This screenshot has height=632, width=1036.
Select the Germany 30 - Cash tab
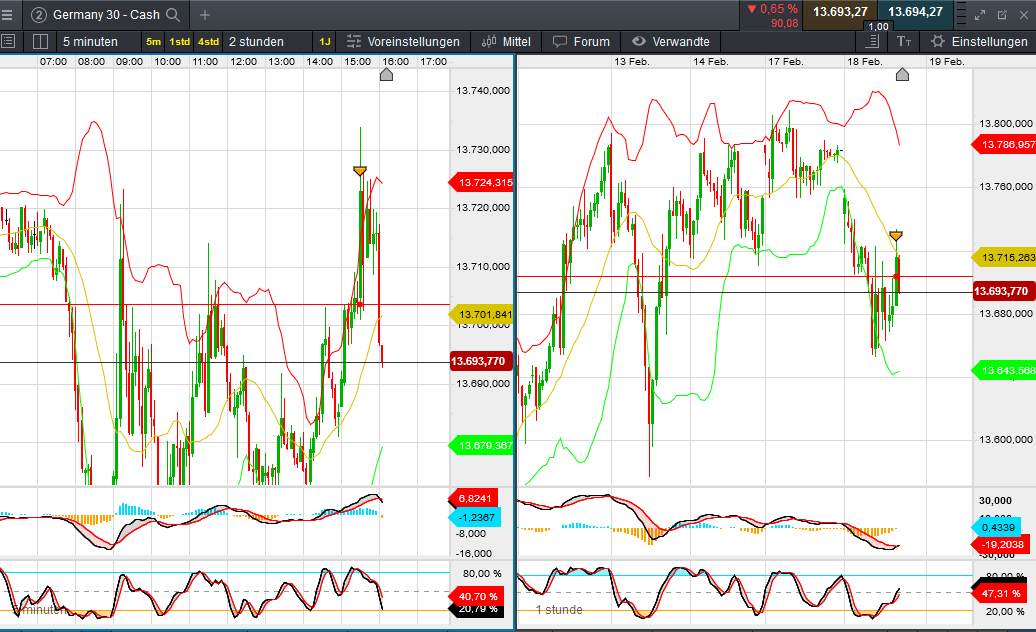tap(106, 15)
